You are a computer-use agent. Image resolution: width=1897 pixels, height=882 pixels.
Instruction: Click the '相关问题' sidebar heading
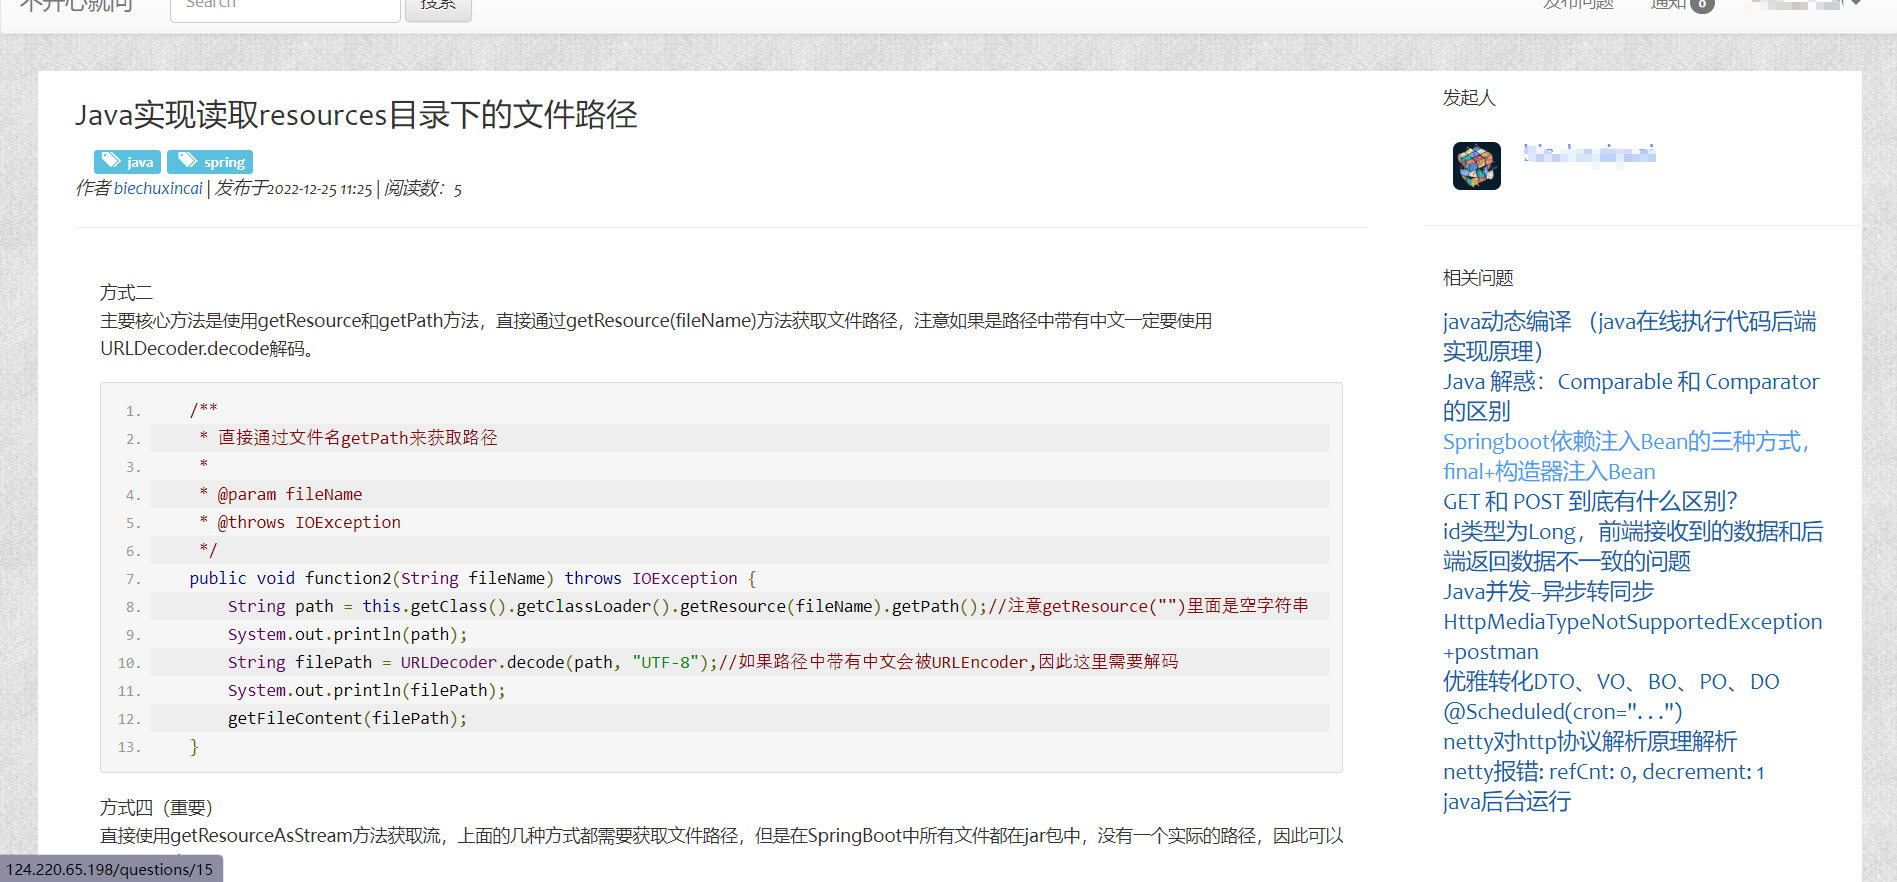1478,277
